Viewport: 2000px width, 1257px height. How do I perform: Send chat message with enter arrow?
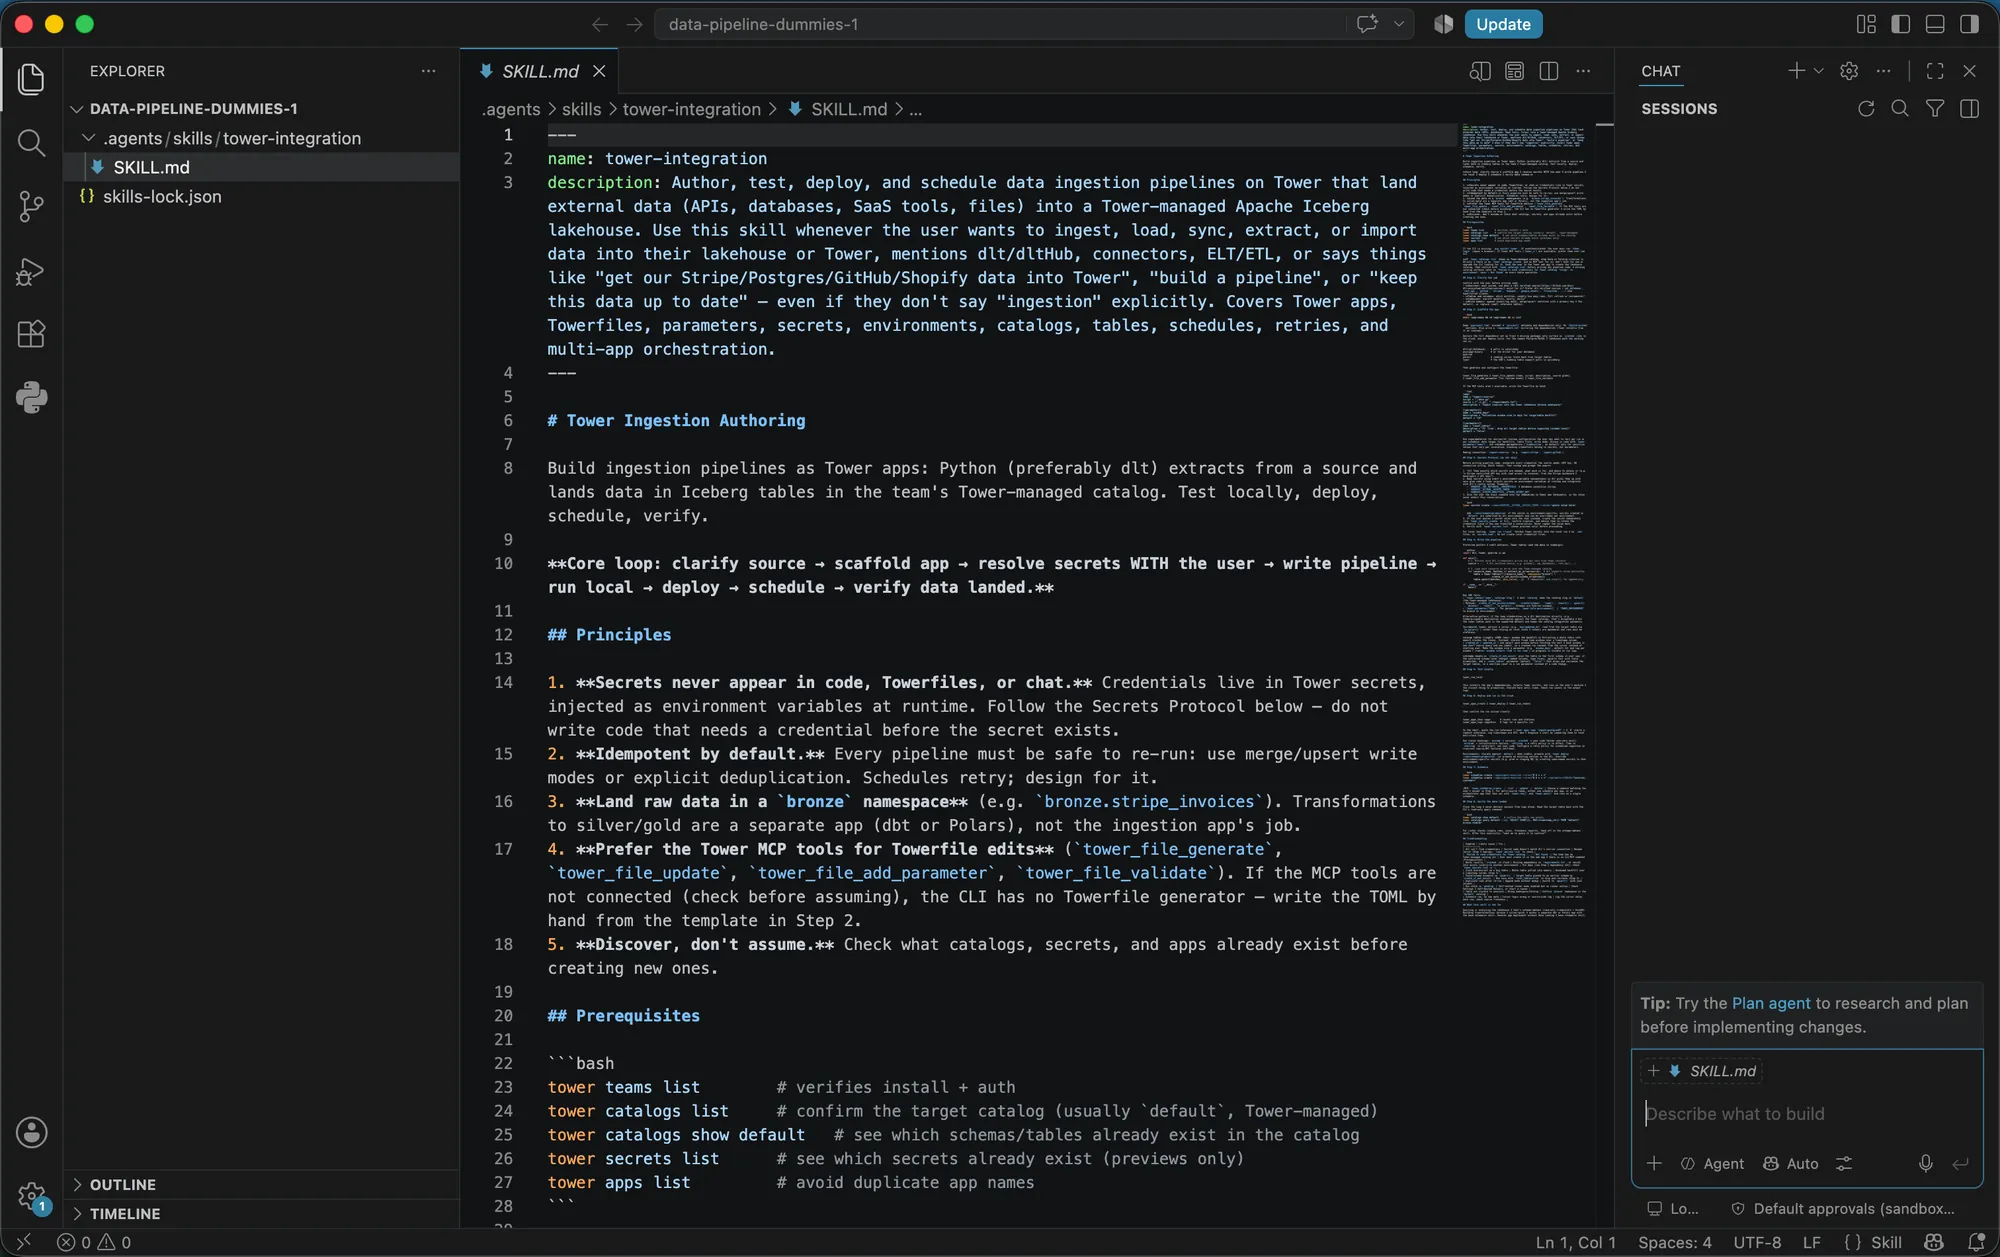[1960, 1163]
